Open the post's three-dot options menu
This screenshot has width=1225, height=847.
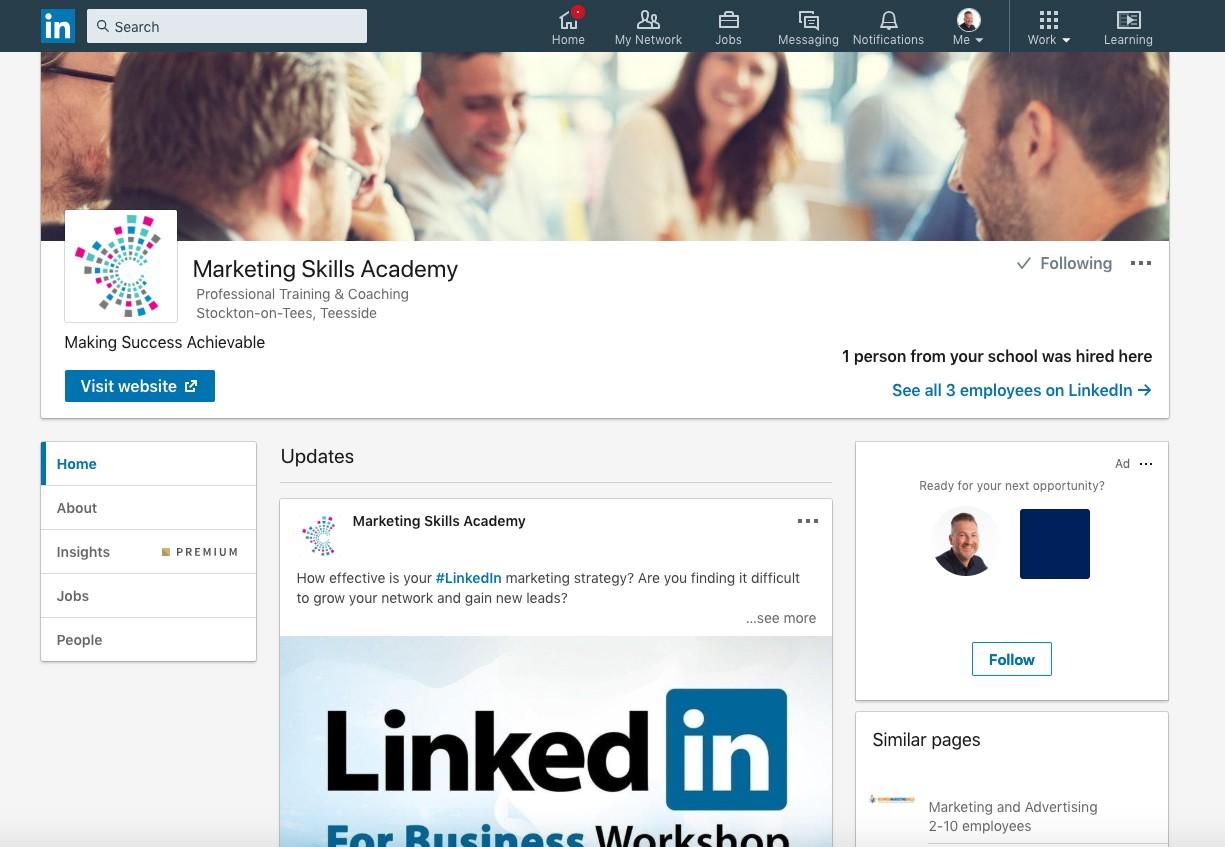(808, 521)
